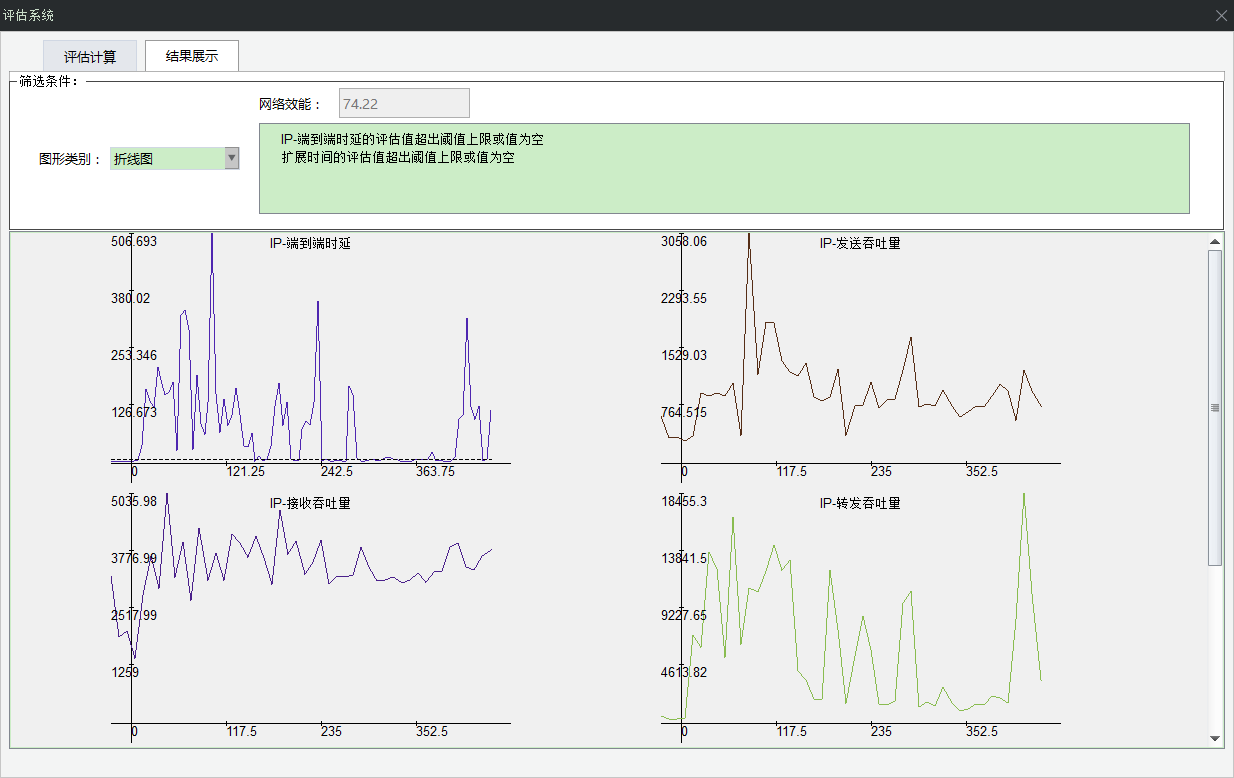The height and width of the screenshot is (778, 1234).
Task: Select the 结果展示 tab
Action: click(192, 56)
